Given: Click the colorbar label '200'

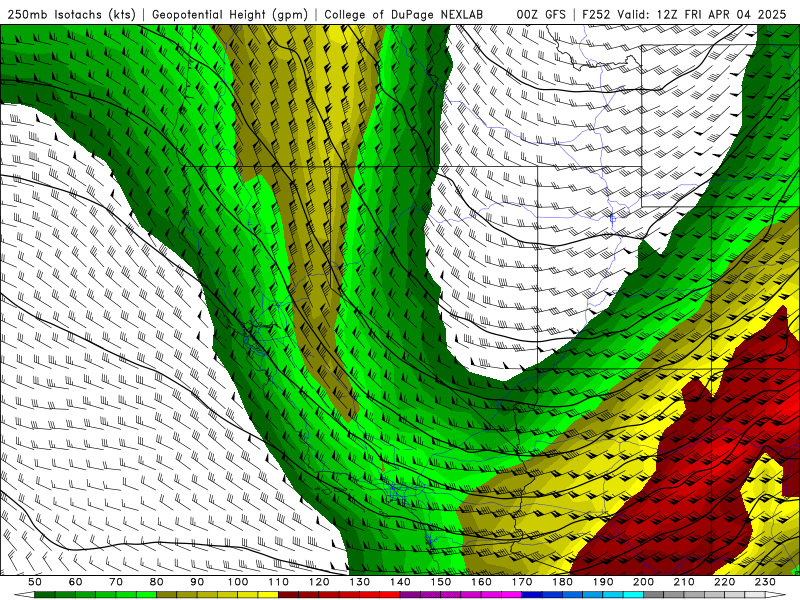Looking at the screenshot, I should (643, 582).
